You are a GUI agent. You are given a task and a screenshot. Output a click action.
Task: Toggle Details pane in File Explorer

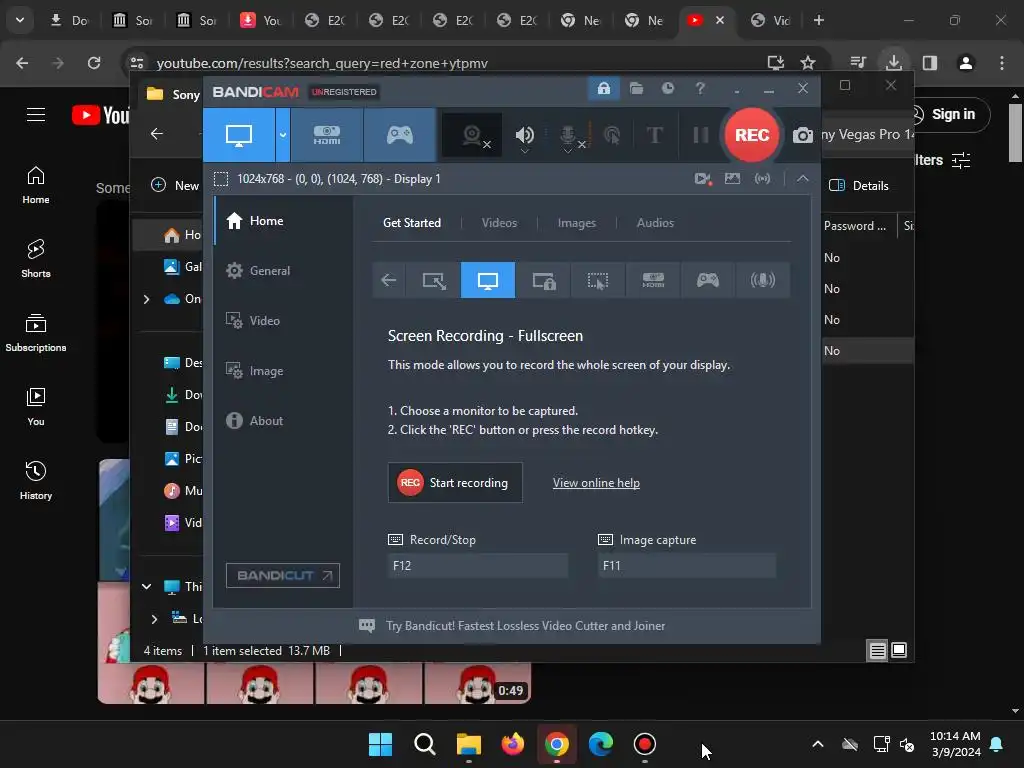coord(858,185)
